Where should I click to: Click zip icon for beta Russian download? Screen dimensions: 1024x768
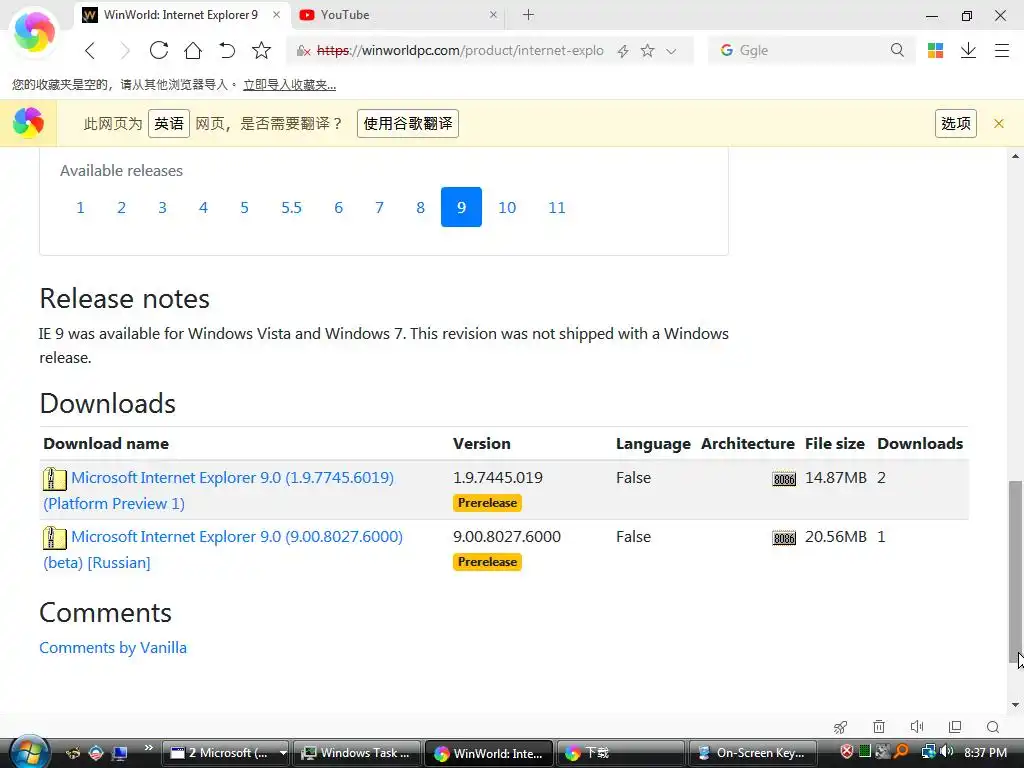click(55, 537)
